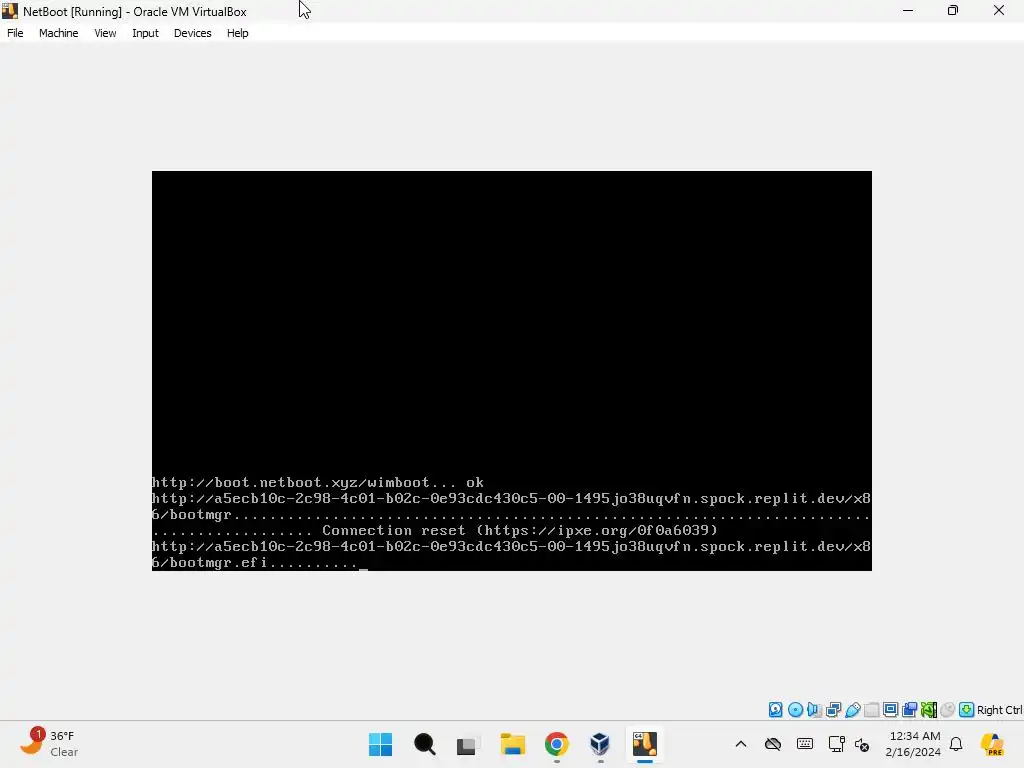Open the Devices menu

(192, 33)
